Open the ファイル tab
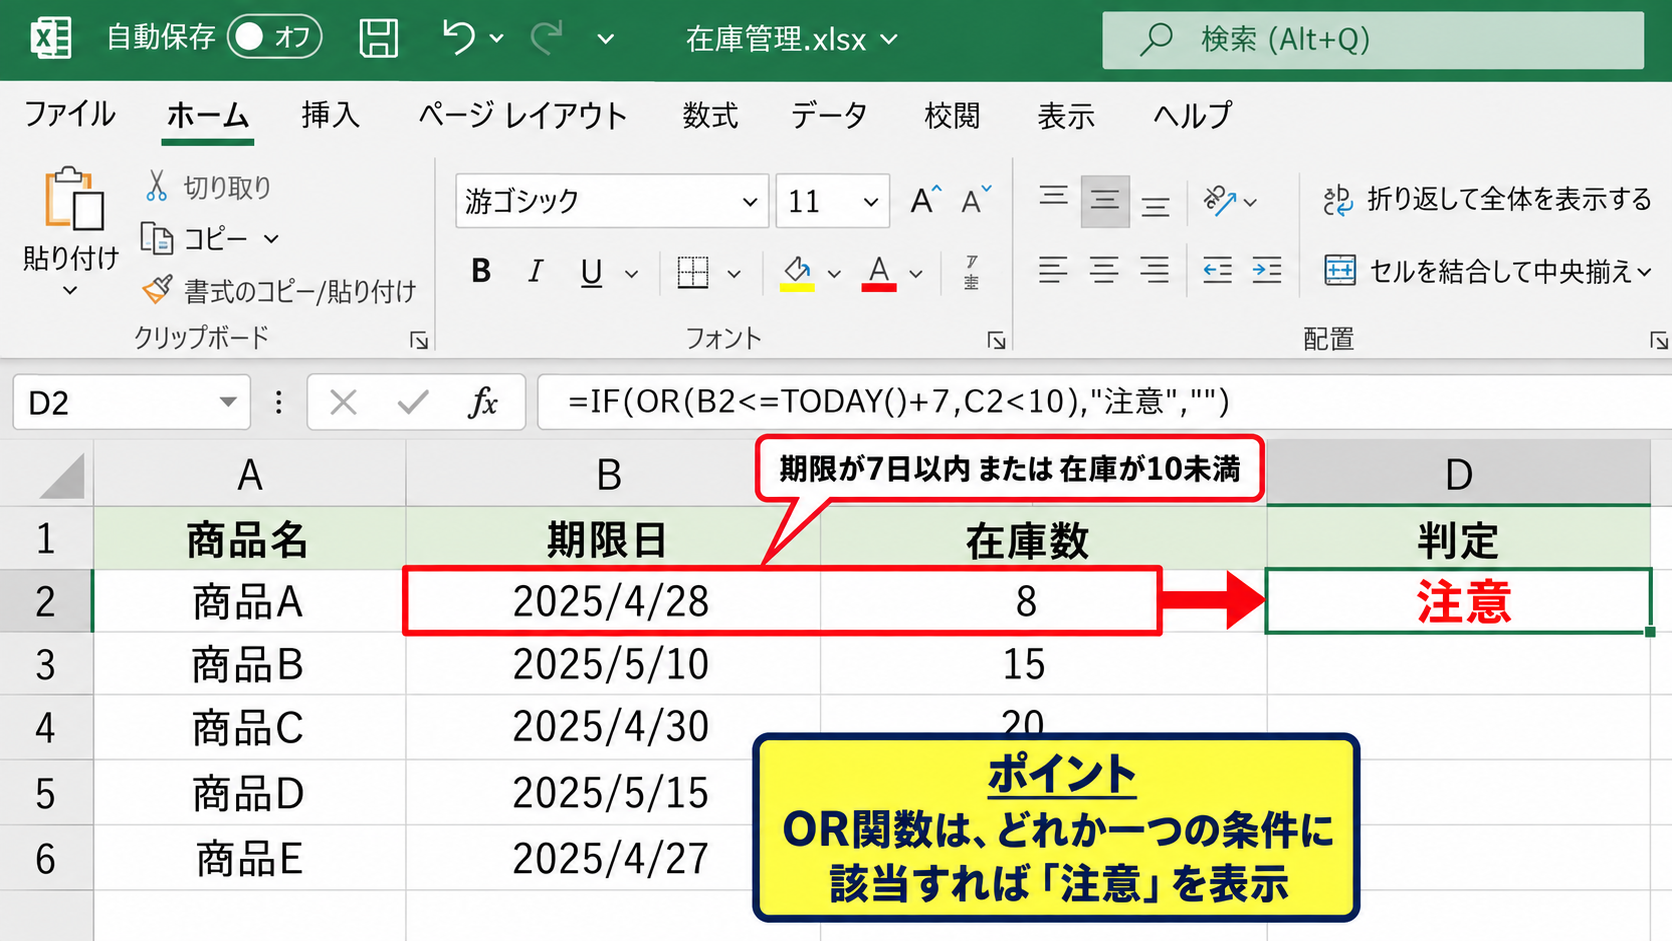 click(x=69, y=115)
